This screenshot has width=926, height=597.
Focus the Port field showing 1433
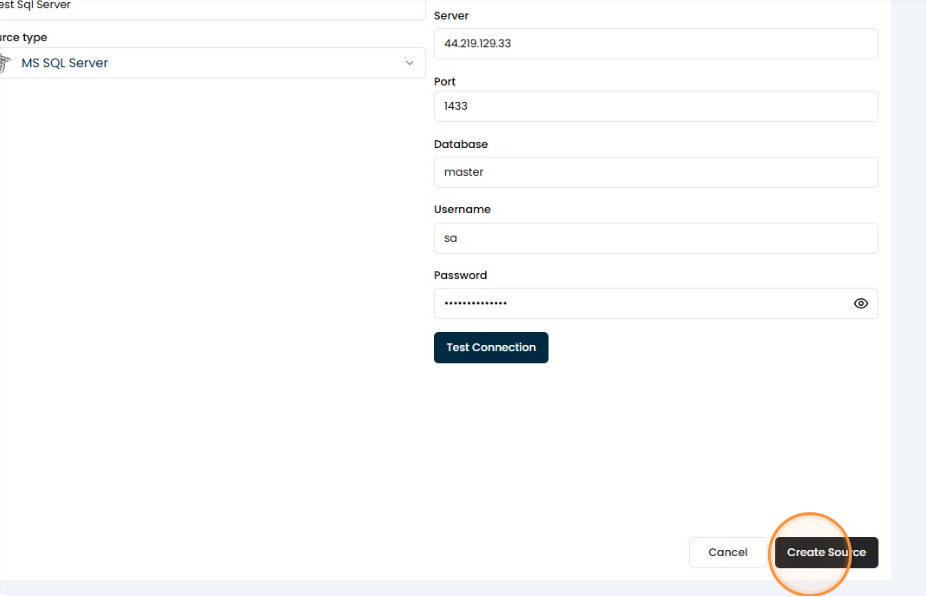(x=656, y=106)
